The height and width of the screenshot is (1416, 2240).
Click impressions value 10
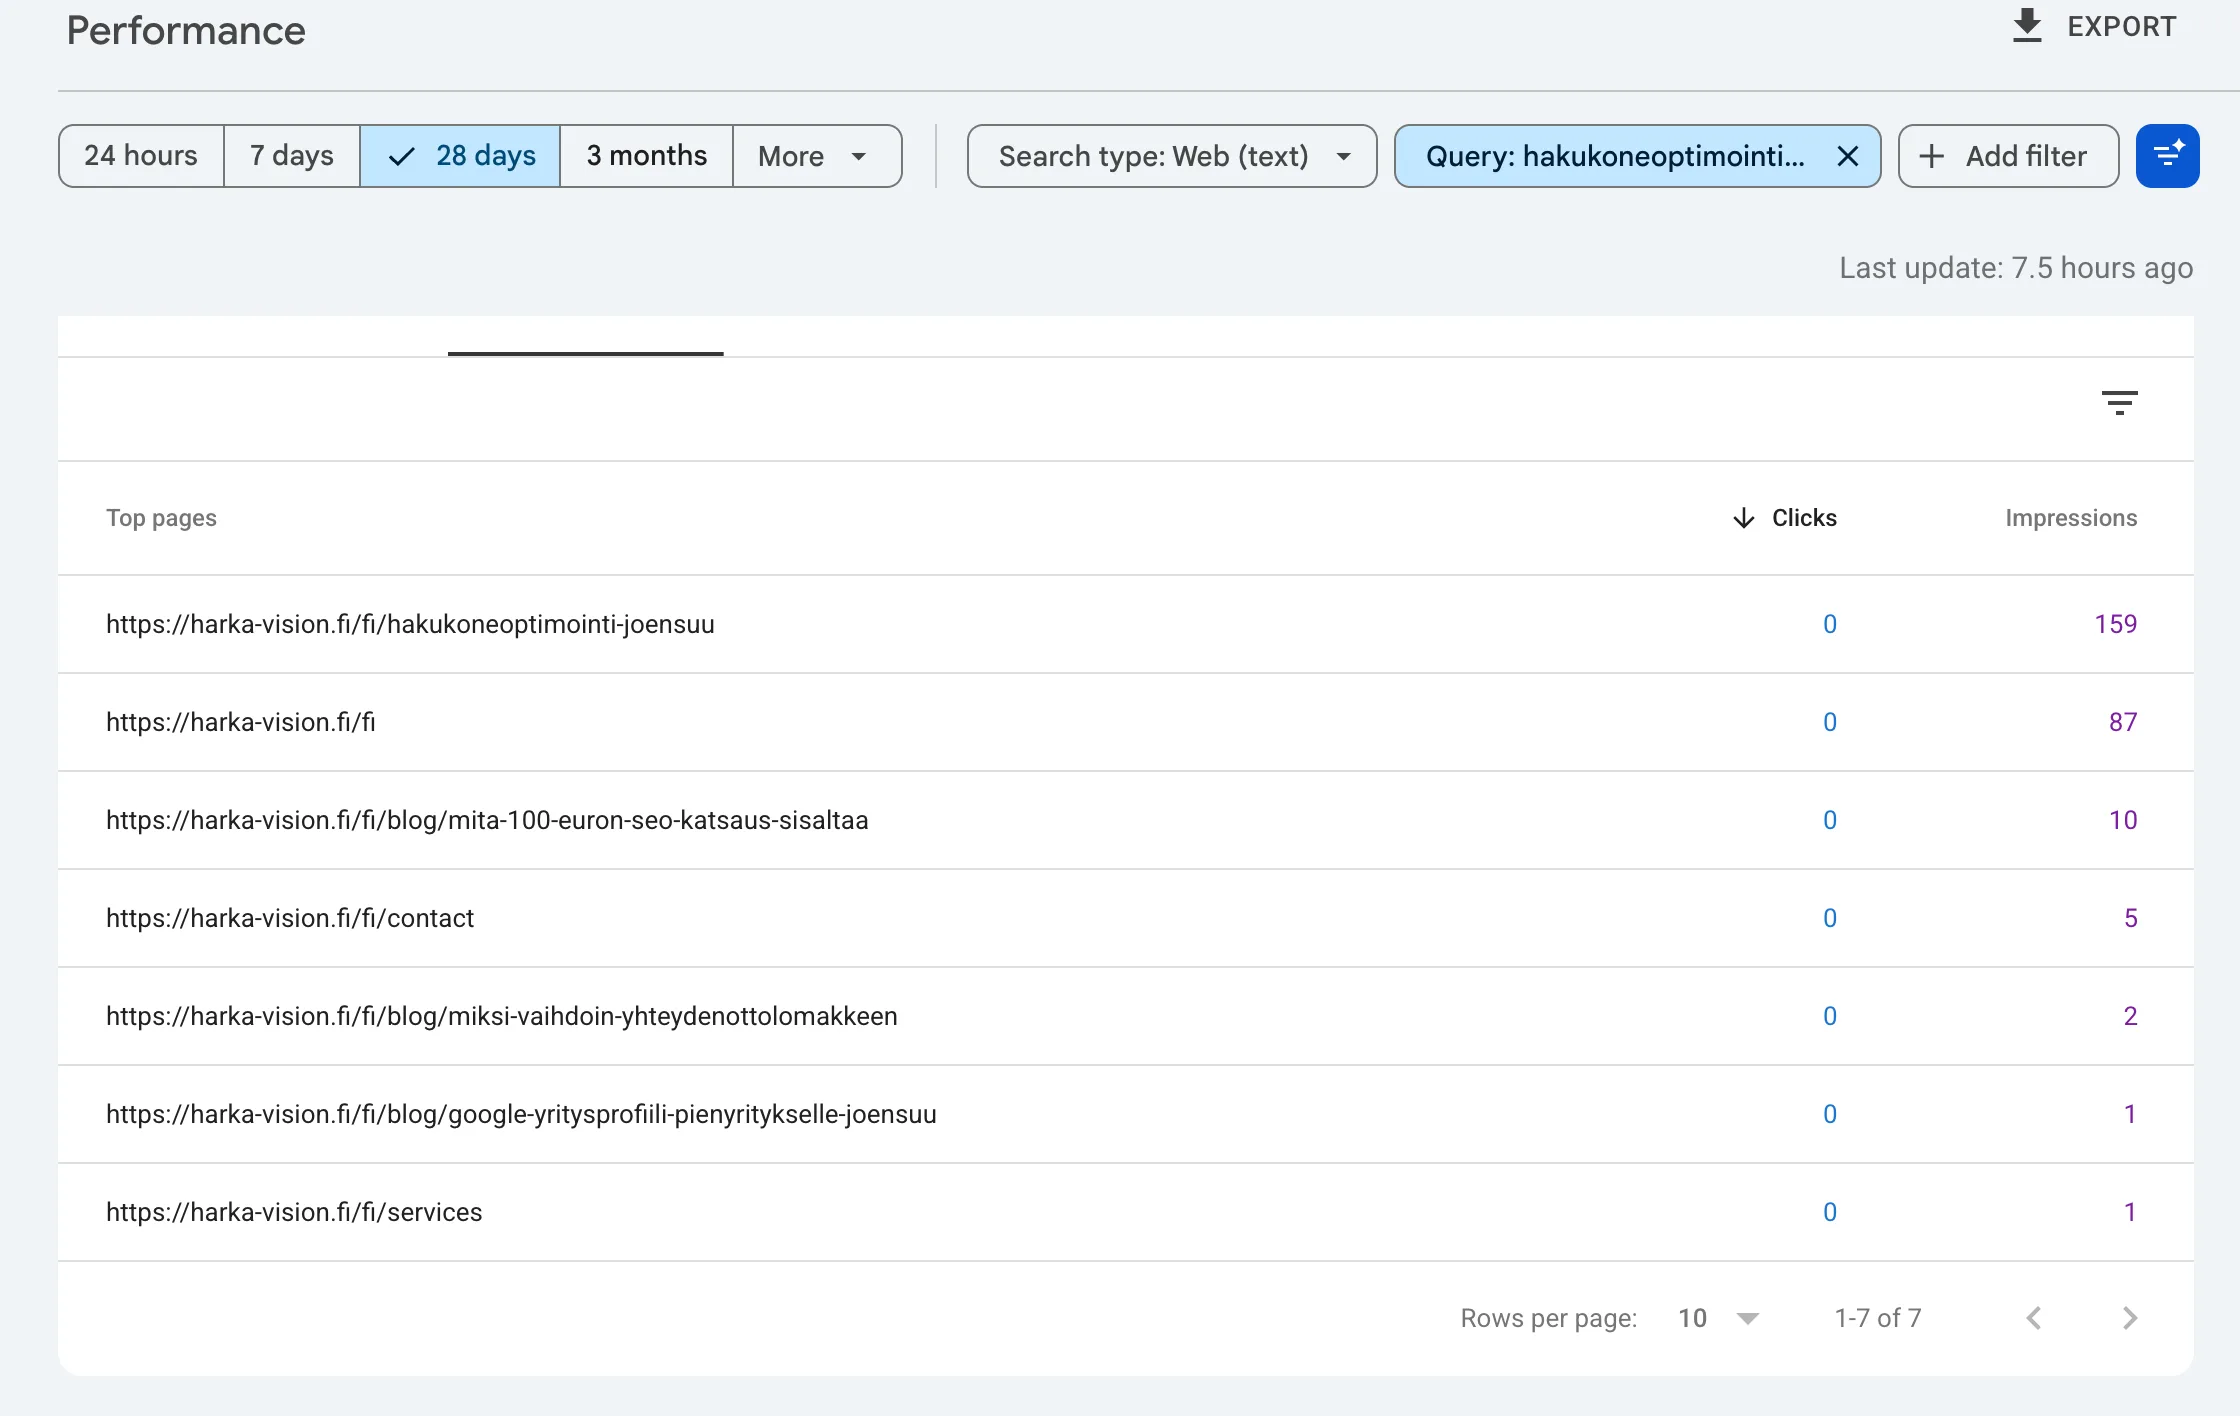2123,820
